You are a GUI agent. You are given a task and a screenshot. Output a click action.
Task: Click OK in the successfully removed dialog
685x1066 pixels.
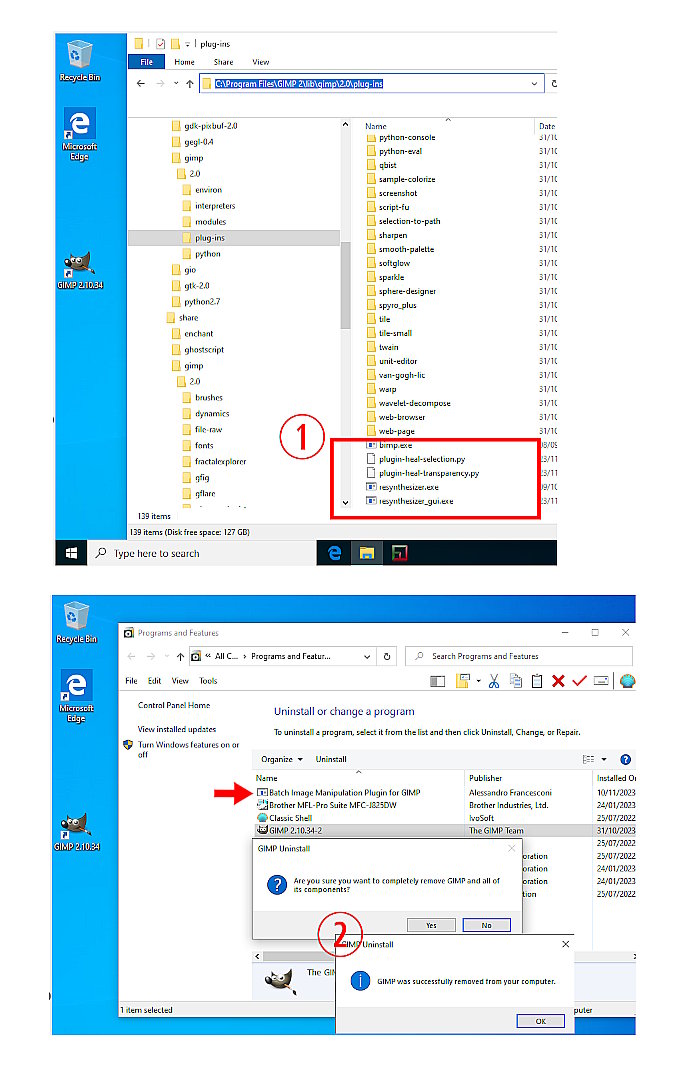540,1021
